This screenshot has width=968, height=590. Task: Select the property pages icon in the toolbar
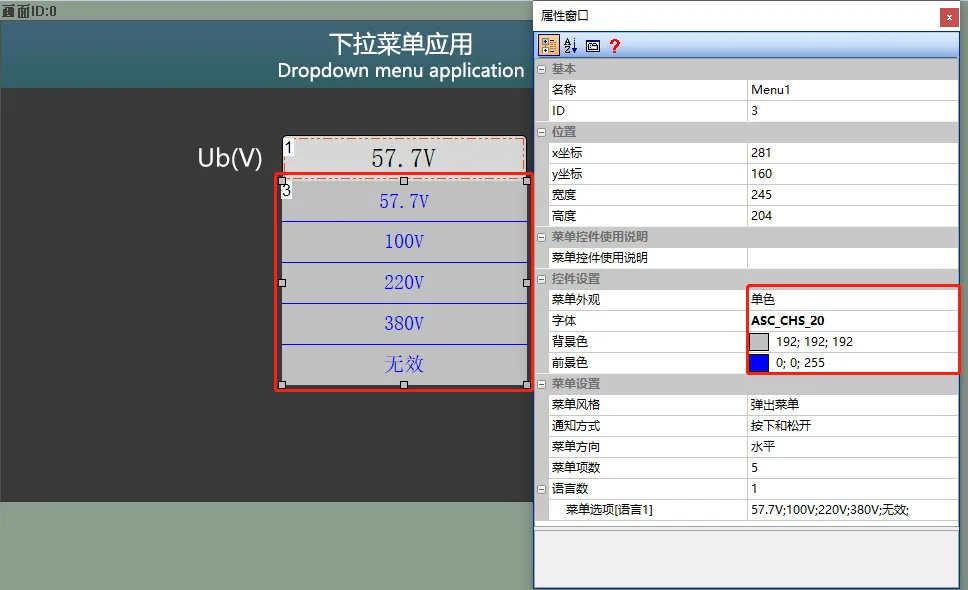592,44
